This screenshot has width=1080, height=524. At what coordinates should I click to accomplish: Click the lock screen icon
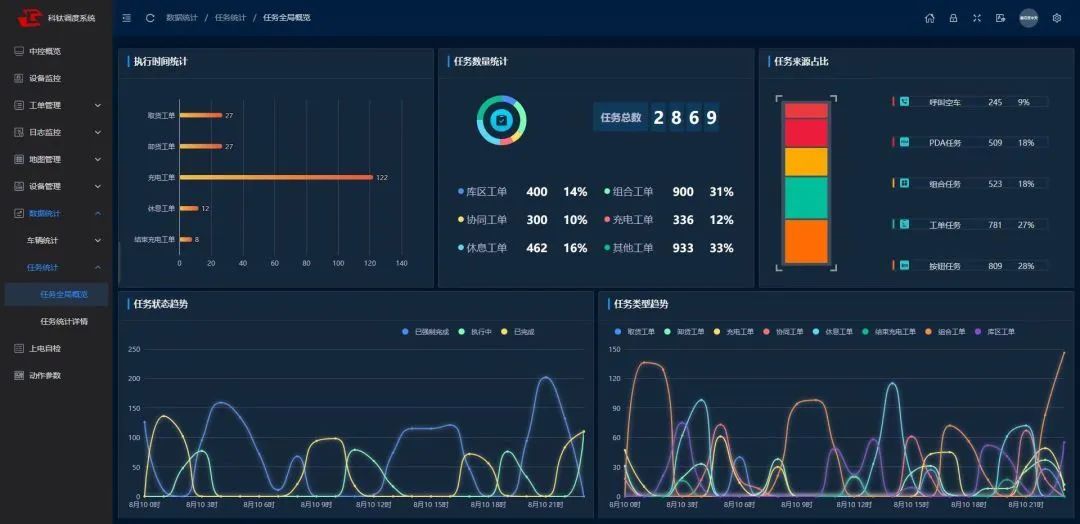click(953, 18)
